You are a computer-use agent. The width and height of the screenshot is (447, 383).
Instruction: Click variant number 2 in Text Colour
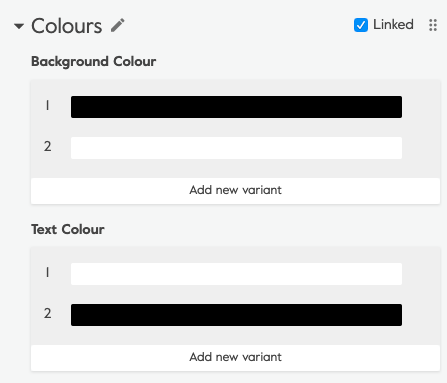coord(47,313)
